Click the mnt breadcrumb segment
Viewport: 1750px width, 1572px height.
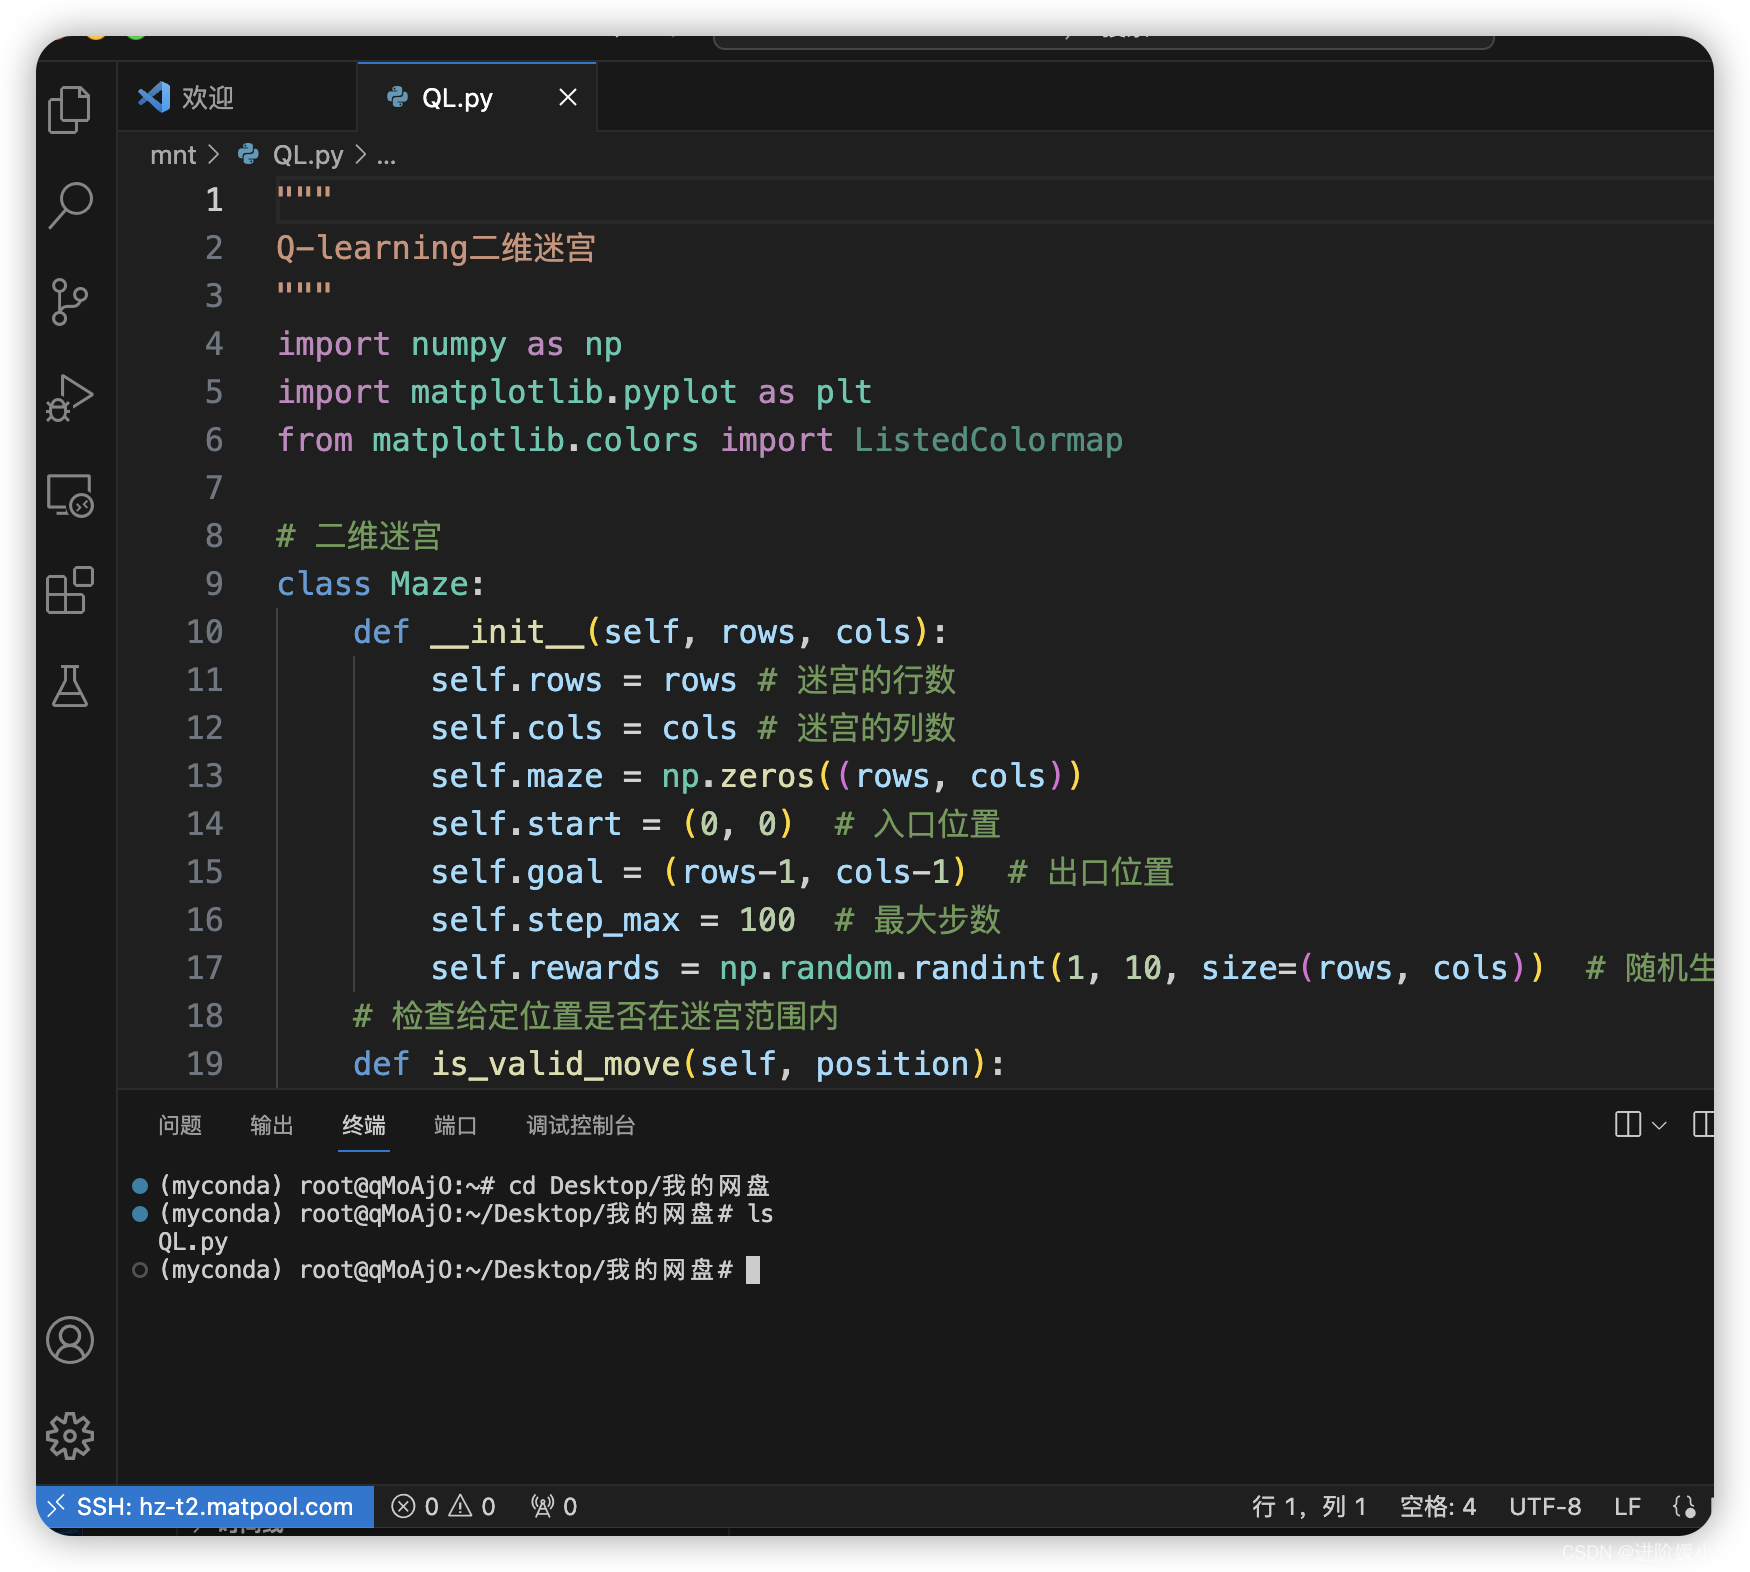point(173,155)
